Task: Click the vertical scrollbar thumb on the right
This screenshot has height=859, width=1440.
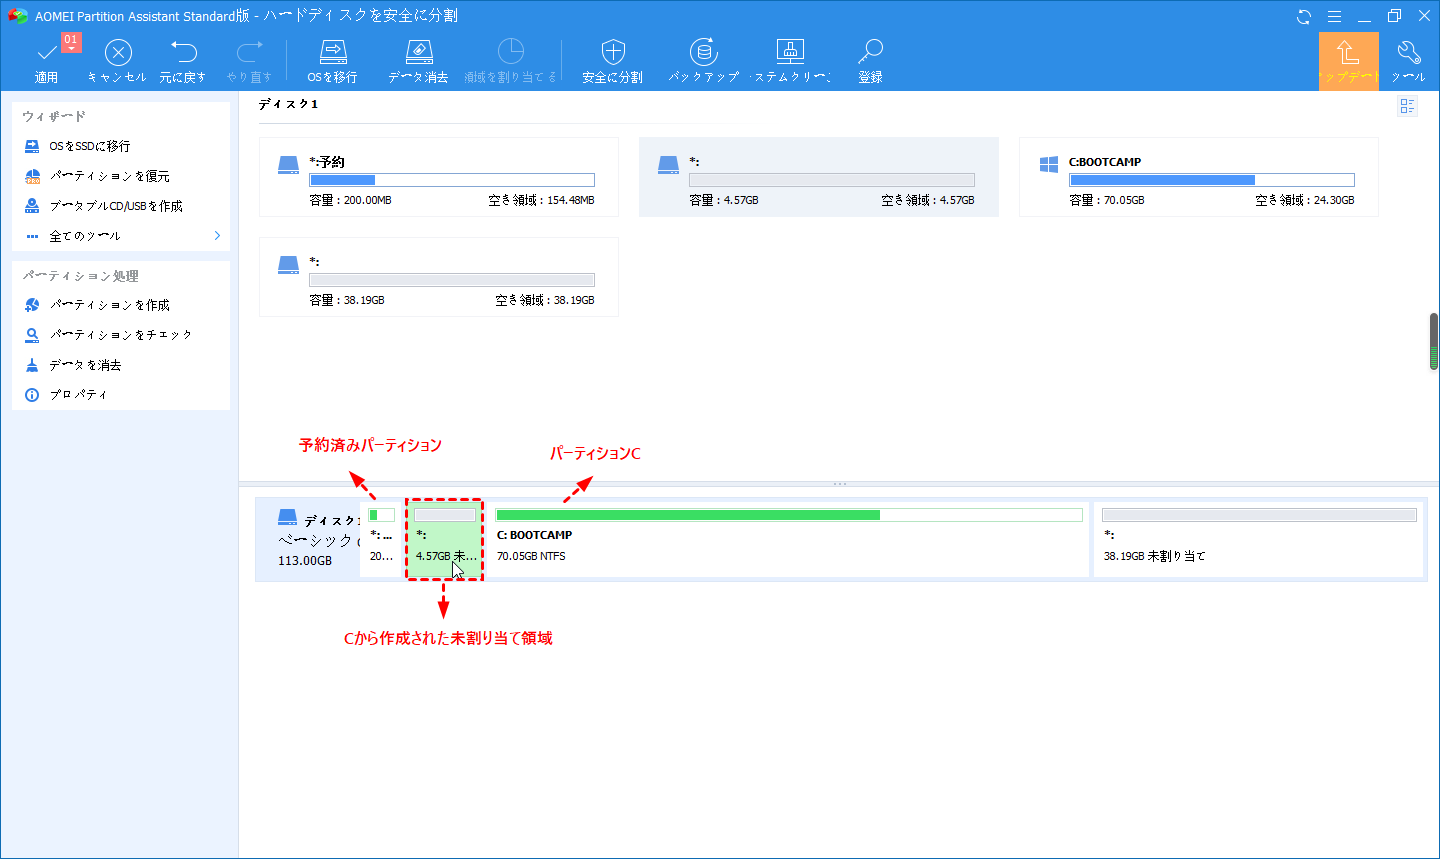Action: click(x=1434, y=342)
